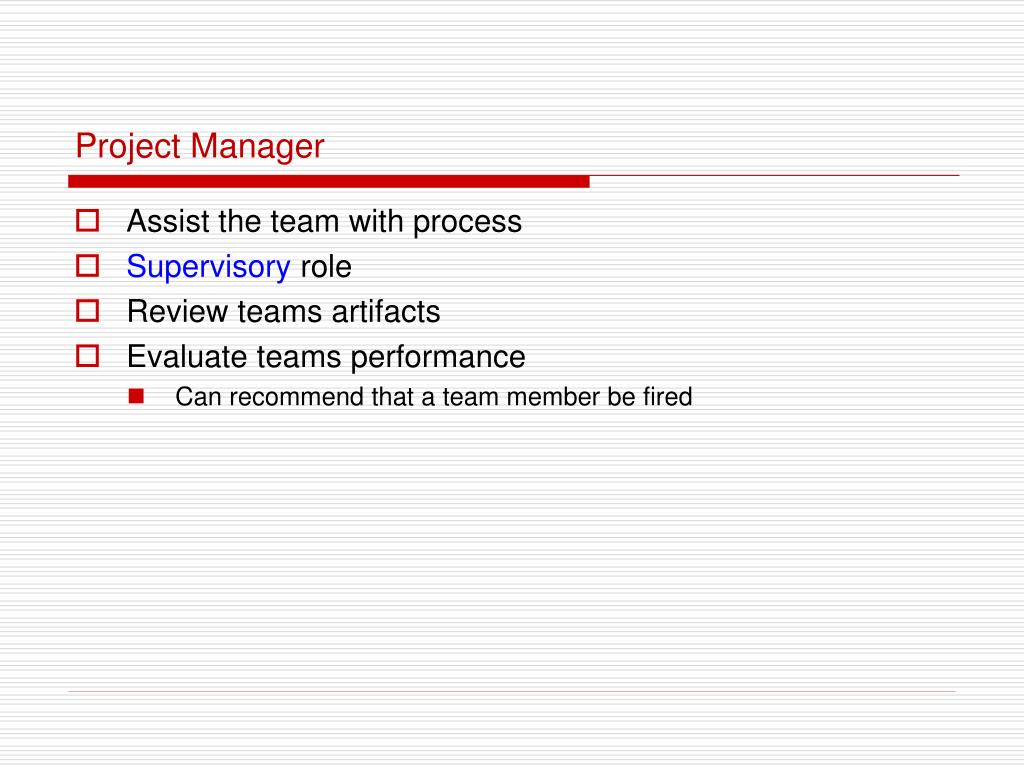
Task: Click the thin red line right of bar
Action: 775,176
